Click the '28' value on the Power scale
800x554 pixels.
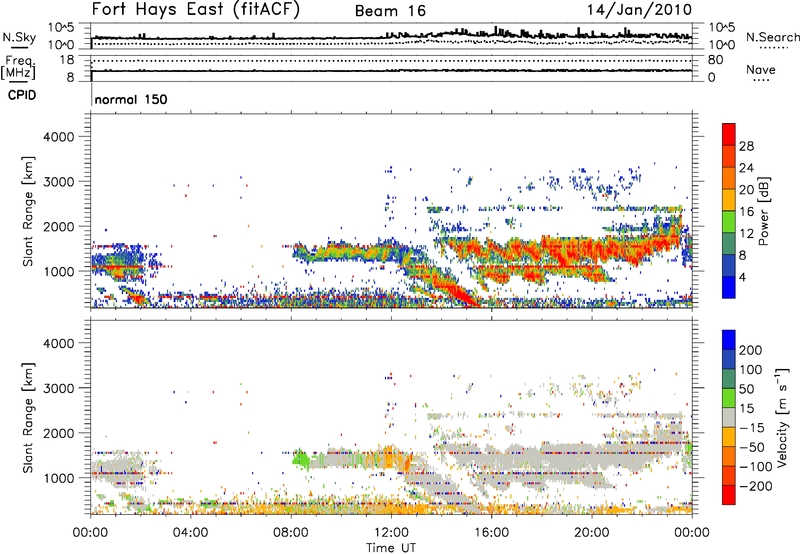coord(746,146)
